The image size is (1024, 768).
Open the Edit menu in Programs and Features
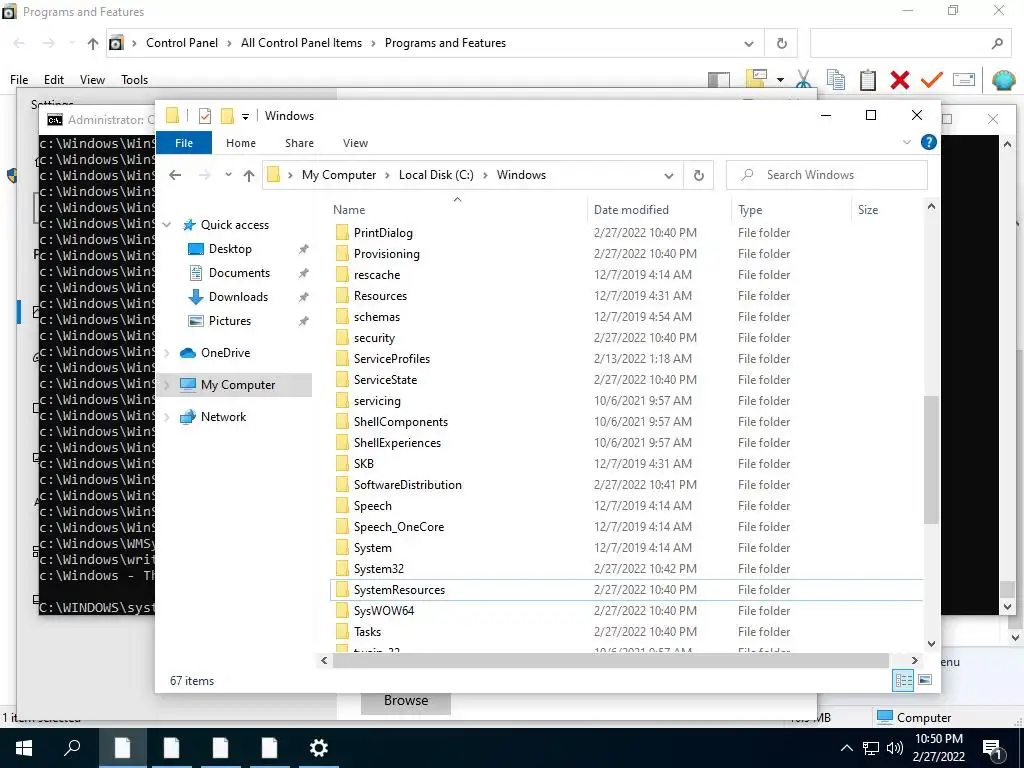(x=54, y=80)
